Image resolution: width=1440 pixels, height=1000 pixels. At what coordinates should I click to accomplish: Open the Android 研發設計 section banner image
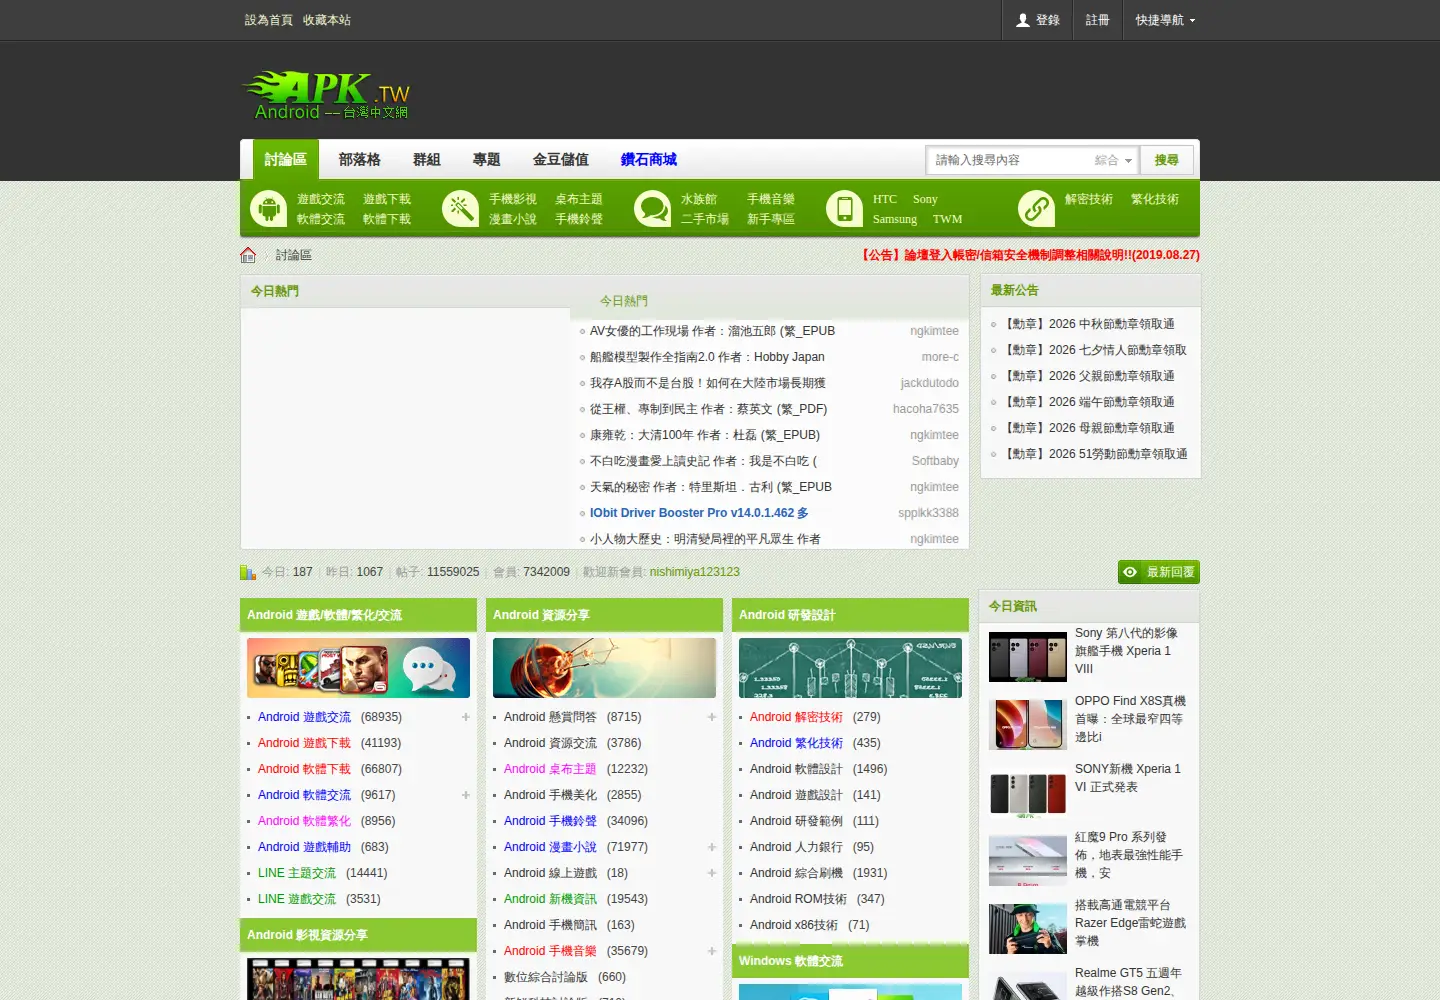click(x=850, y=668)
